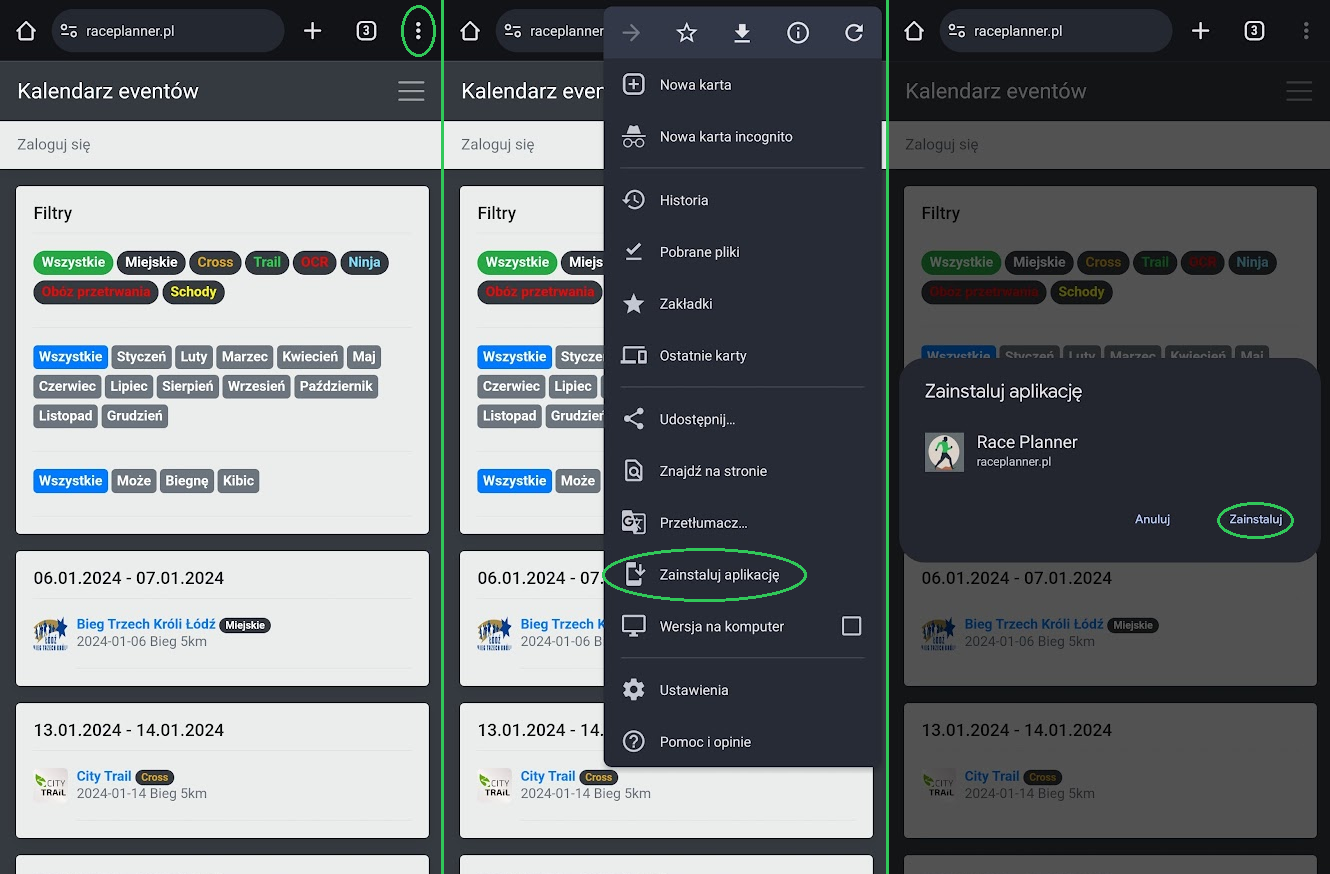1330x874 pixels.
Task: Select Zainstaluj aplikację from the menu
Action: click(718, 575)
